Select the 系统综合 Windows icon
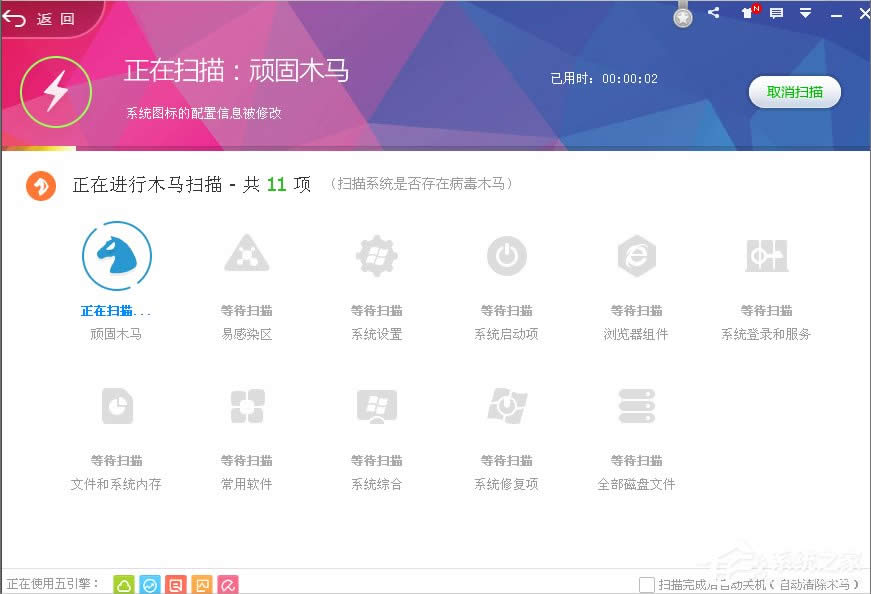 (376, 405)
